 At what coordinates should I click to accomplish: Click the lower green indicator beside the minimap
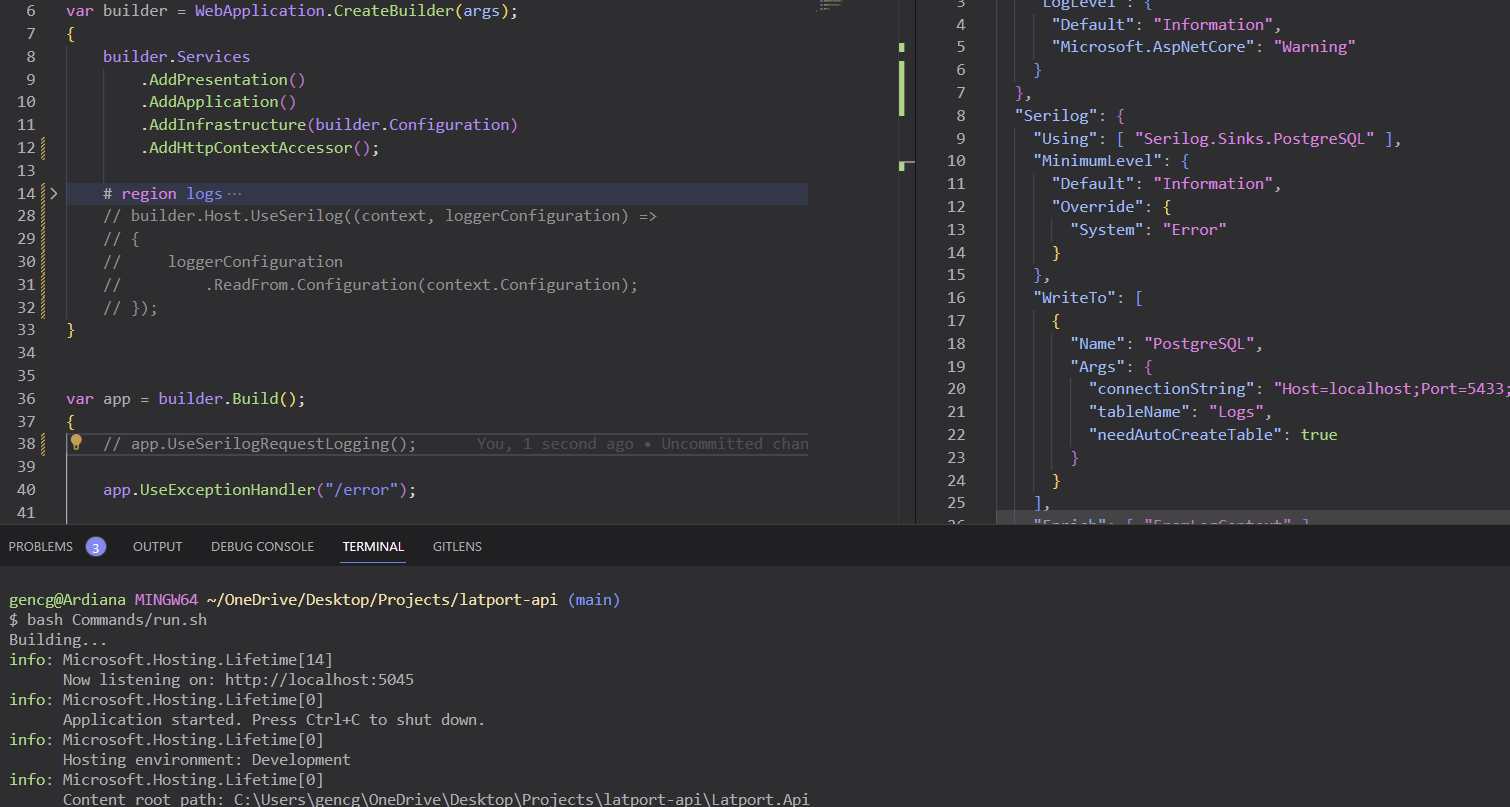pos(902,162)
